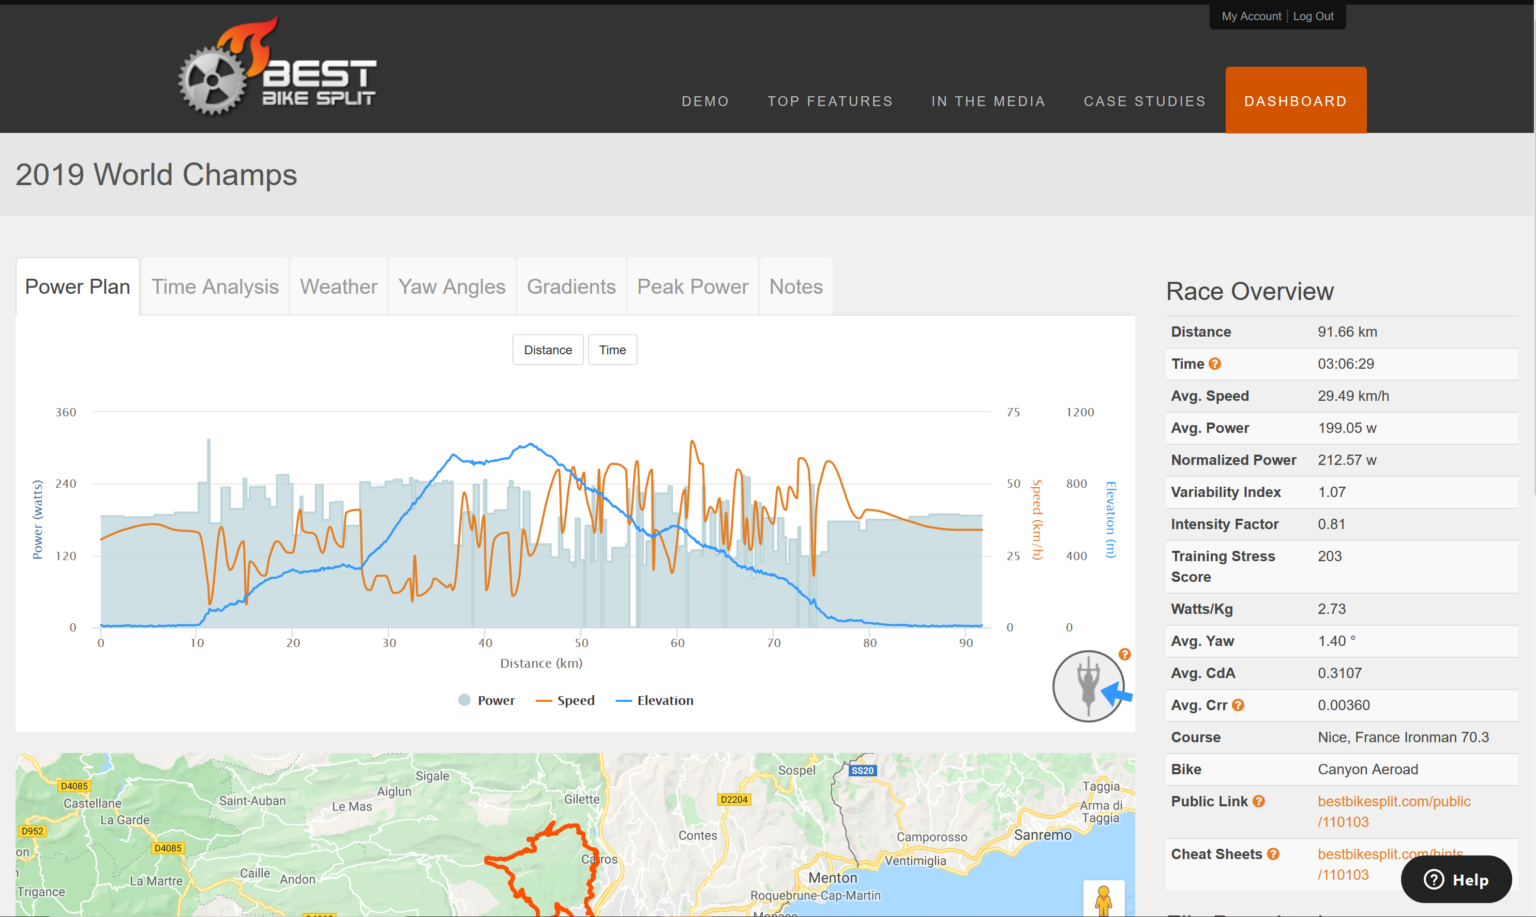Open the Help widget in the bottom corner
Viewport: 1536px width, 917px height.
click(1455, 879)
